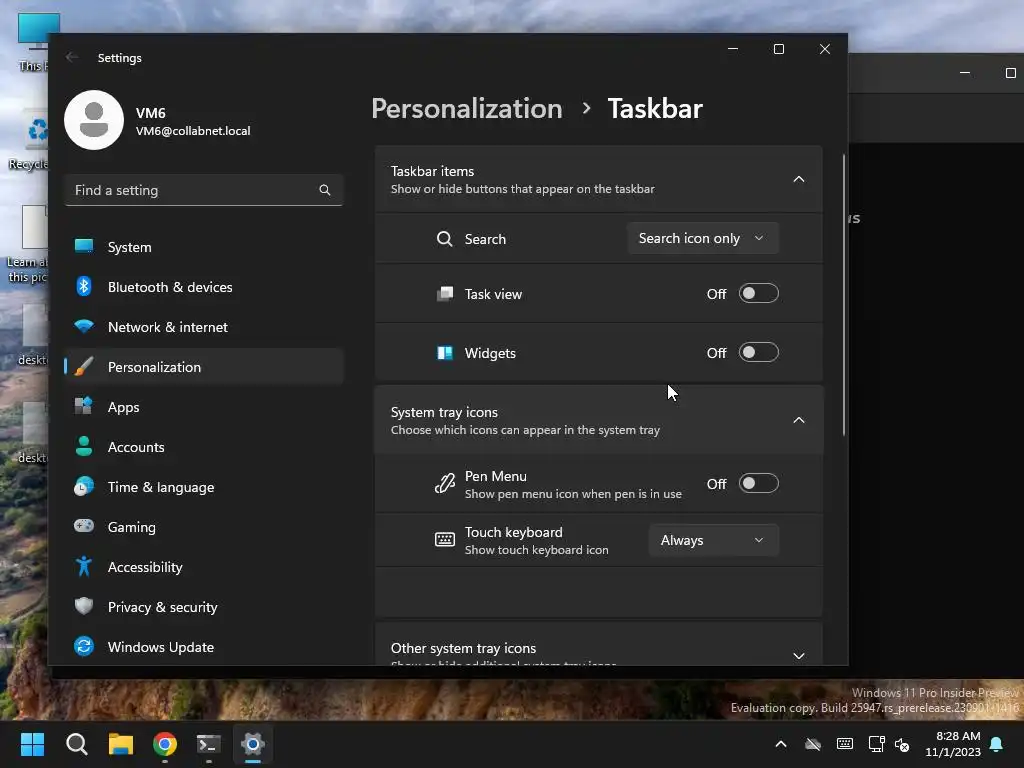Maximize the Settings window
The image size is (1024, 768).
[x=778, y=49]
